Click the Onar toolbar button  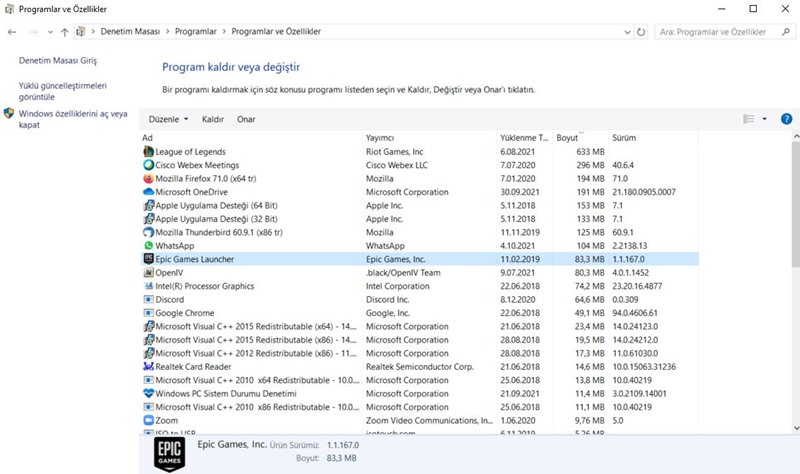point(246,119)
